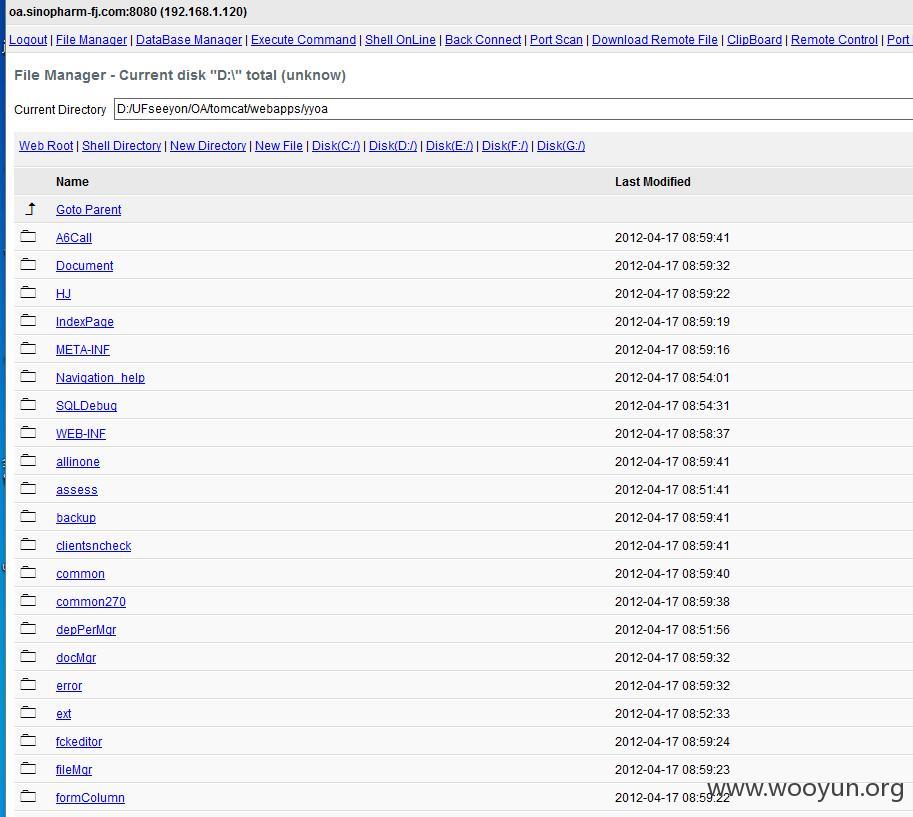Image resolution: width=913 pixels, height=817 pixels.
Task: Switch to Disk(C:/)
Action: coord(336,146)
